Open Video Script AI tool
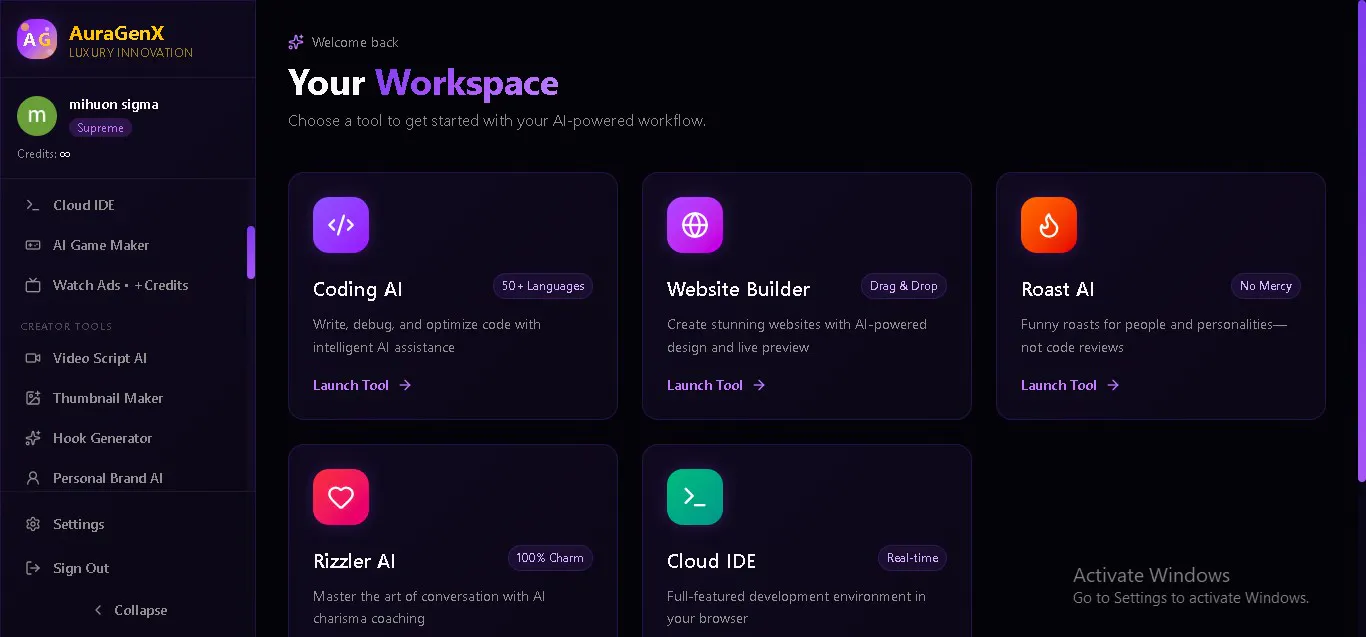Screen dimensions: 1366x637 126,358
